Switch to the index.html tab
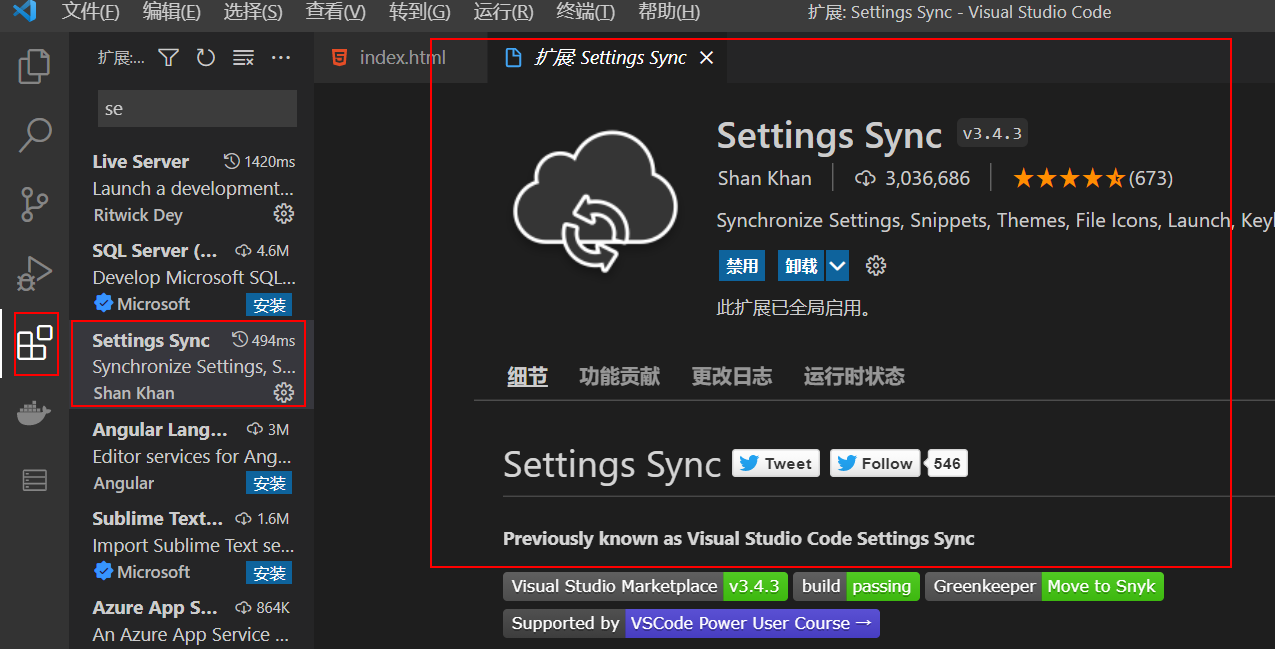1275x649 pixels. click(401, 58)
